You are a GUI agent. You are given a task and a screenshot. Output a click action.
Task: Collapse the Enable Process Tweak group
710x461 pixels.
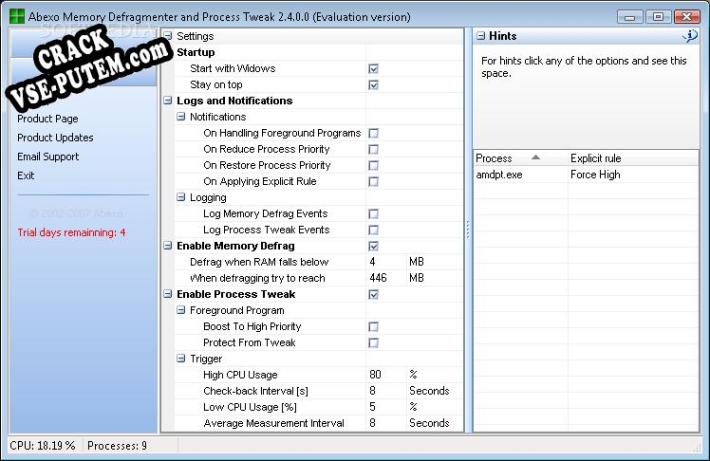(168, 294)
